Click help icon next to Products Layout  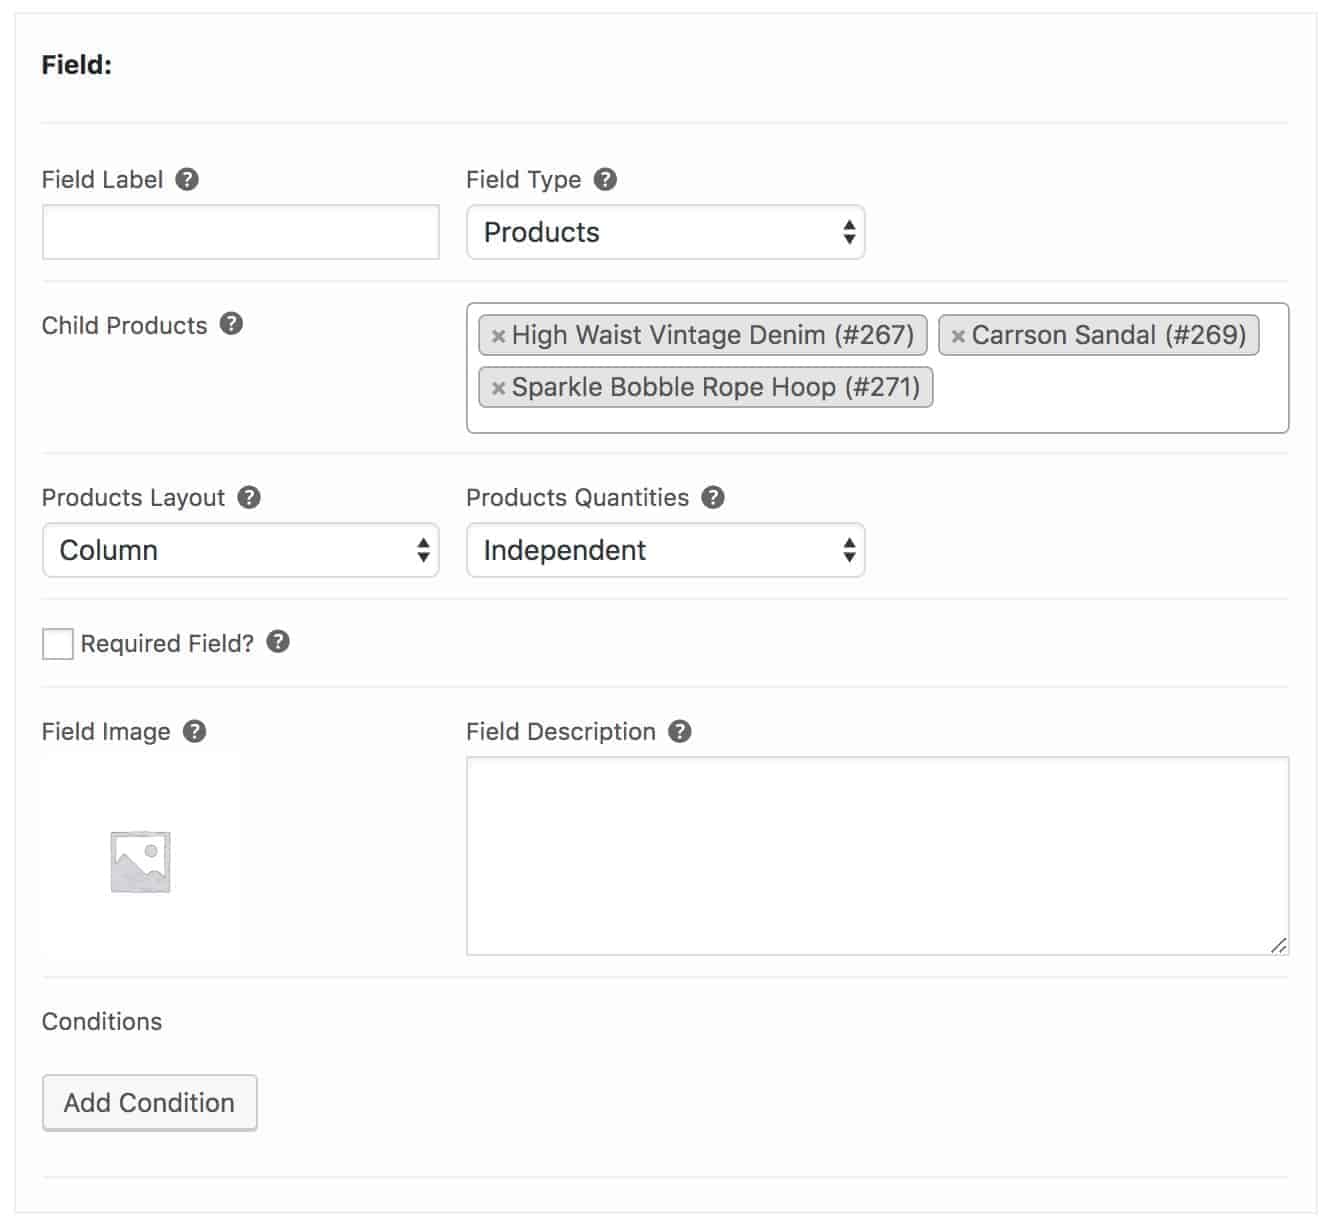(249, 497)
